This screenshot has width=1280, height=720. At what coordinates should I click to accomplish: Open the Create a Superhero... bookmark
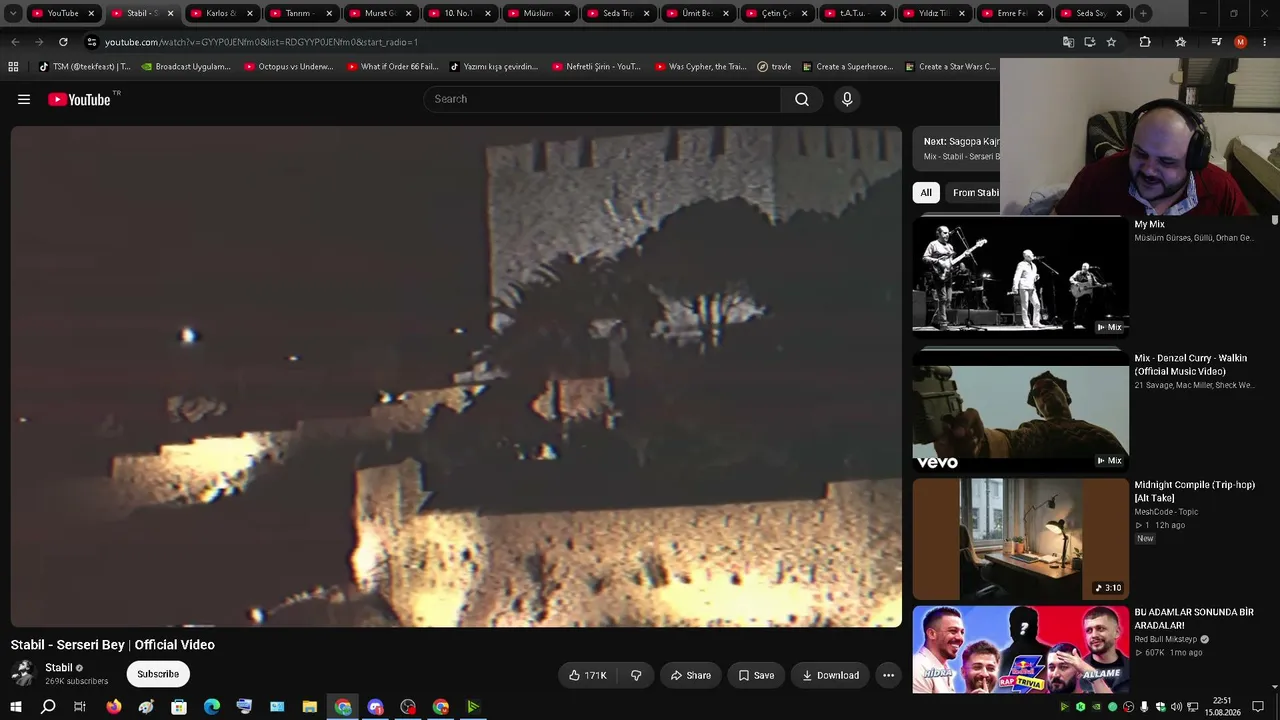click(x=847, y=67)
